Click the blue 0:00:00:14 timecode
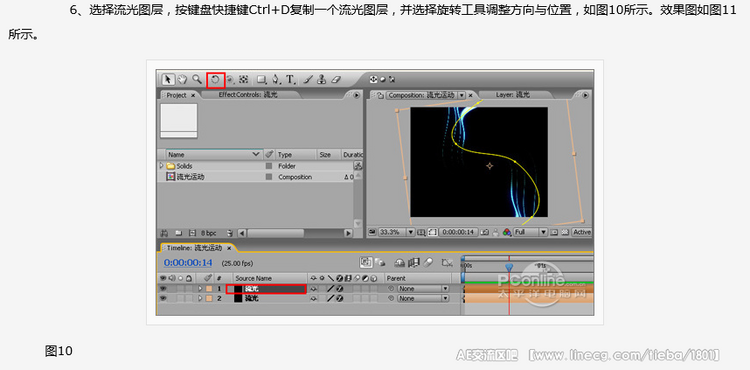This screenshot has height=370, width=750. click(x=188, y=262)
